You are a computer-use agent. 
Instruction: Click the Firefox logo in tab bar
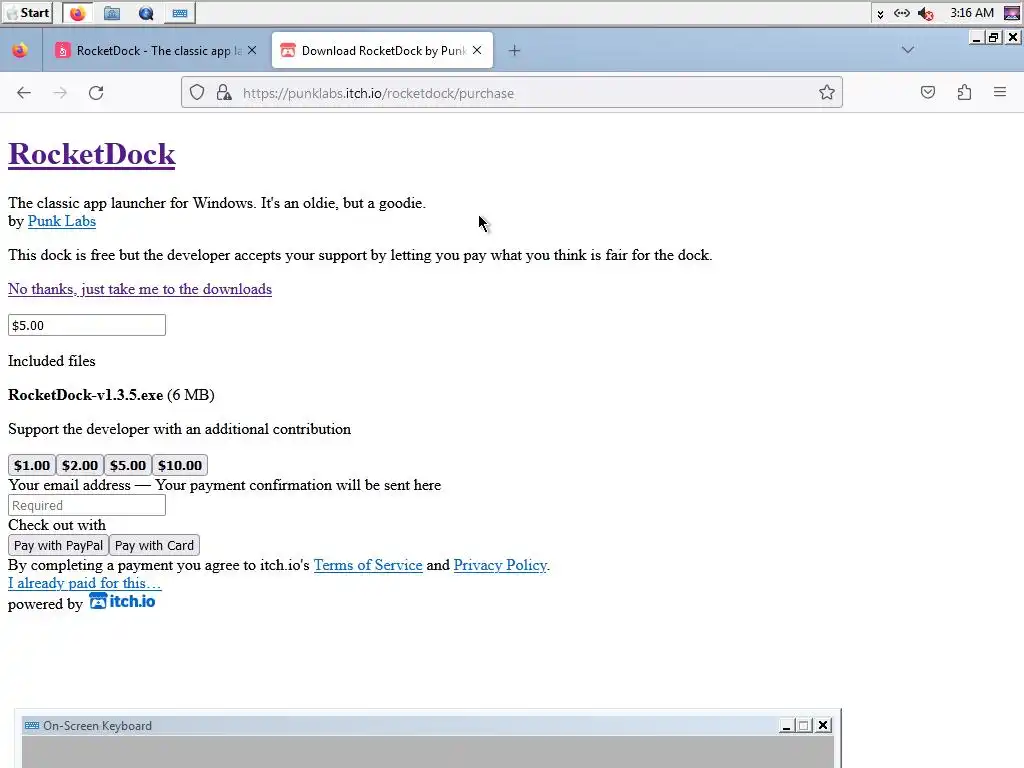click(x=20, y=50)
